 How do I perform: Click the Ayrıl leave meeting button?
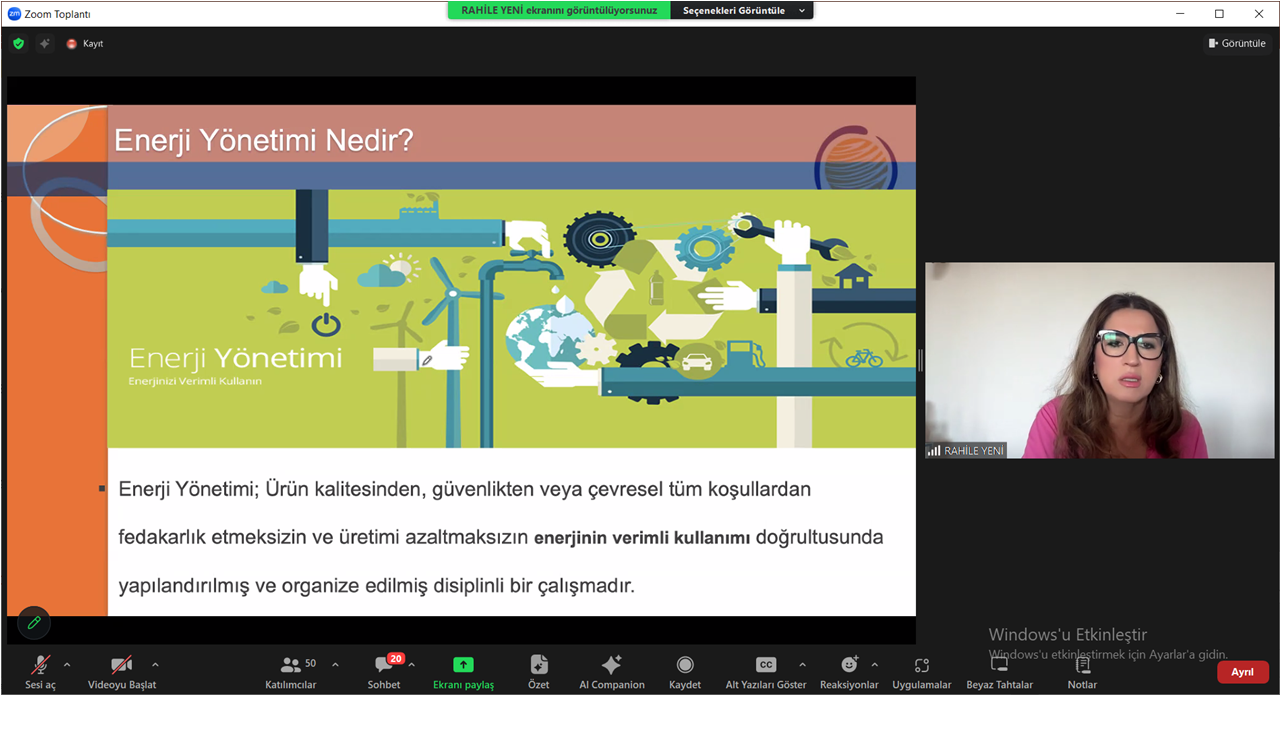[x=1242, y=672]
